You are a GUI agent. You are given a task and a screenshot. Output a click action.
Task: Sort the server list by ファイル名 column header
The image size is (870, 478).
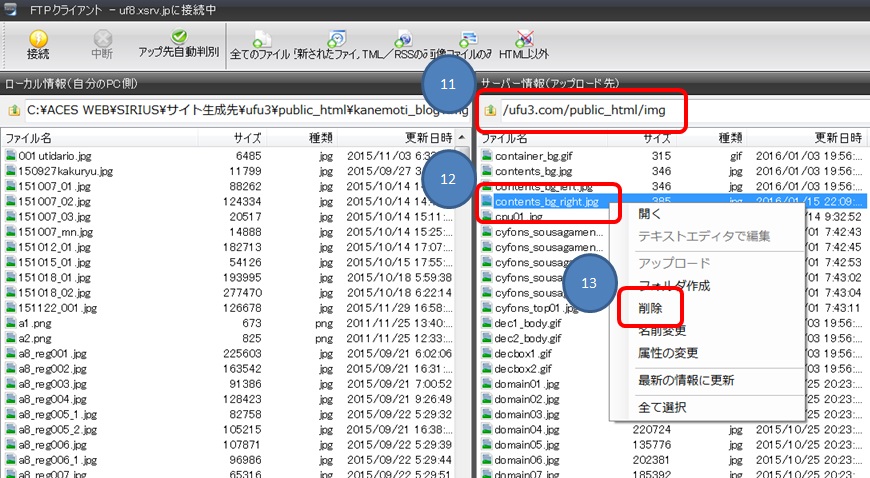pos(506,138)
